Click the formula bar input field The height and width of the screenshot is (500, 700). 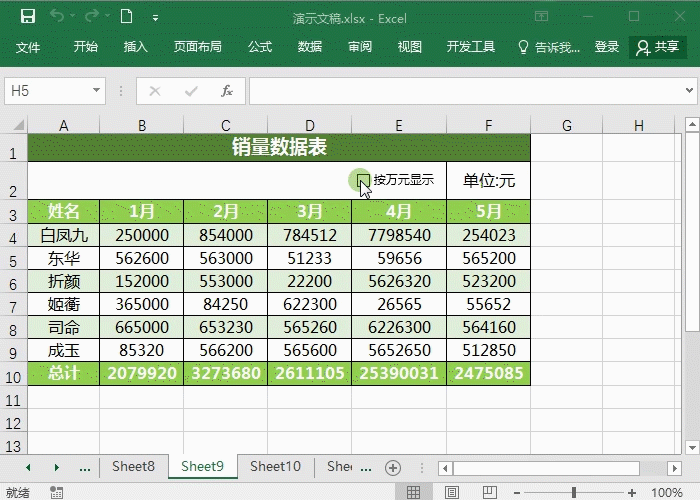click(x=465, y=91)
